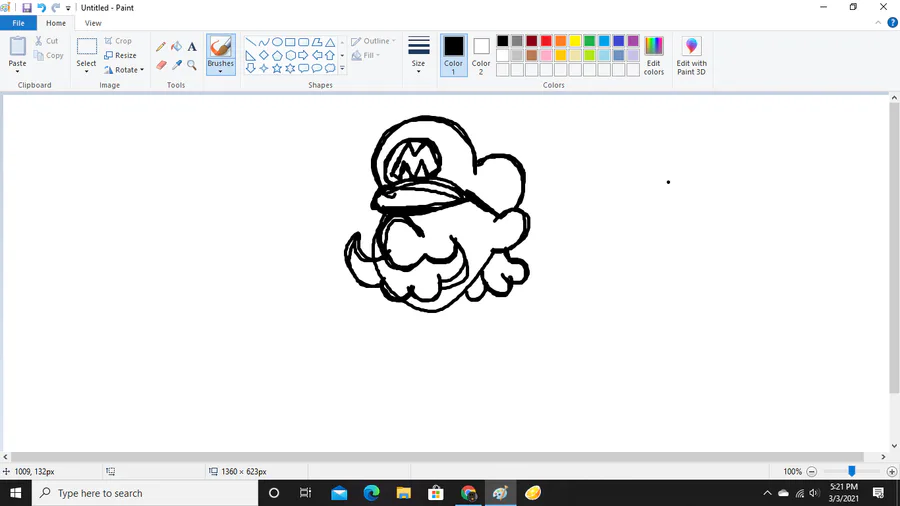Open Edit with Paint 3D
The width and height of the screenshot is (900, 506).
692,55
